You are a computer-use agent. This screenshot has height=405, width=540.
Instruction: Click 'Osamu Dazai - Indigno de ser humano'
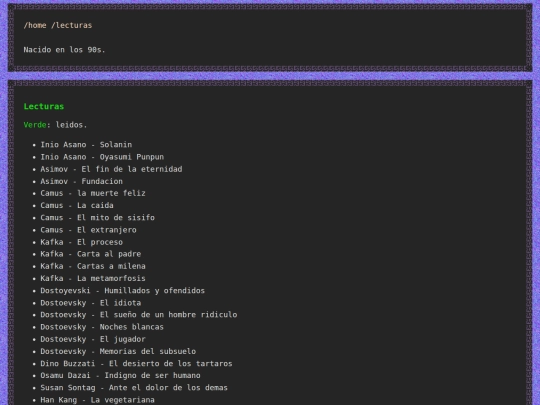point(121,375)
